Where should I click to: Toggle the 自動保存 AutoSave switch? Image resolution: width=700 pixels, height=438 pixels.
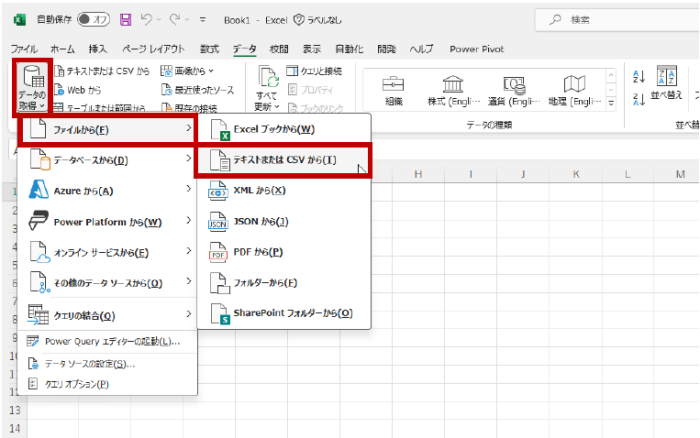[x=93, y=19]
